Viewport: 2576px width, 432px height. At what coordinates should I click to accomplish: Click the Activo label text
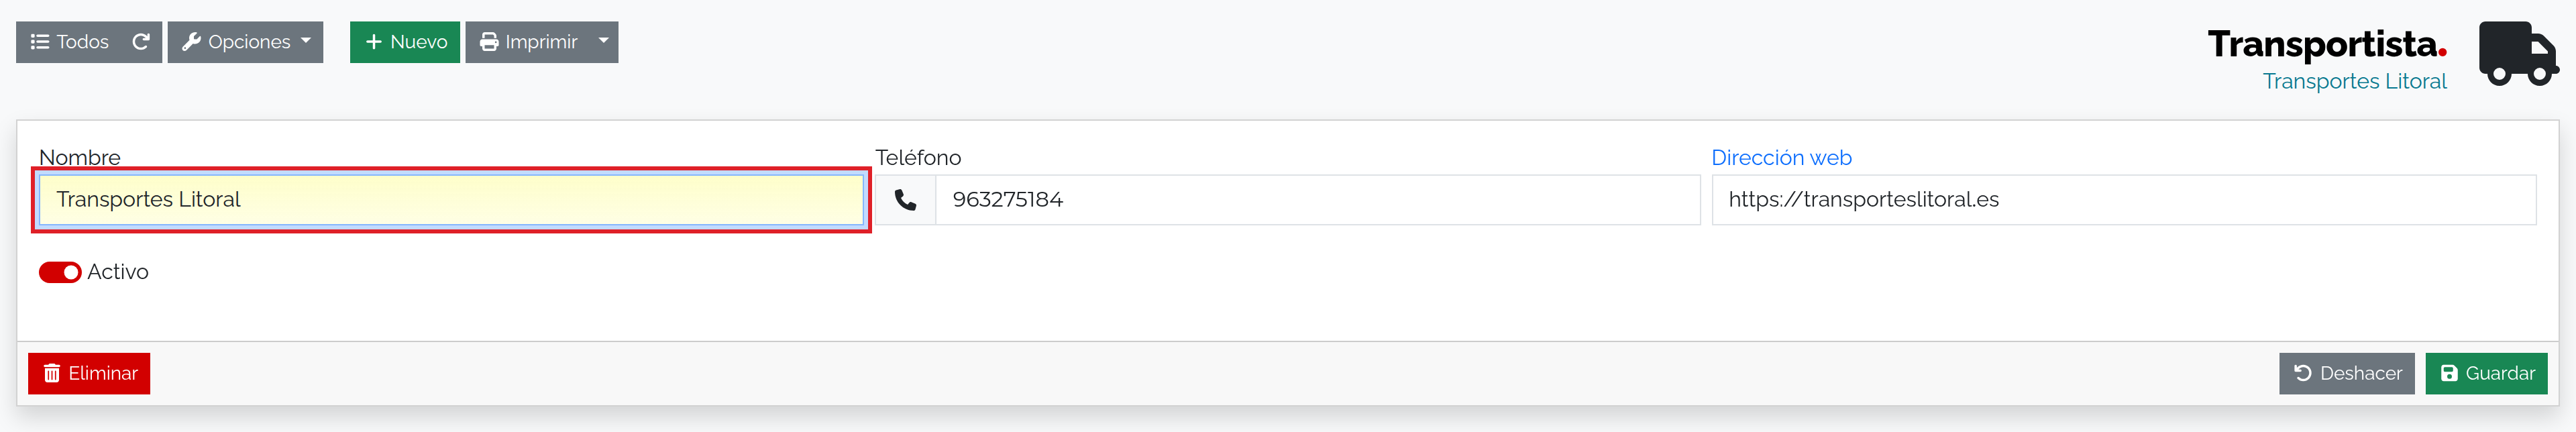point(118,272)
